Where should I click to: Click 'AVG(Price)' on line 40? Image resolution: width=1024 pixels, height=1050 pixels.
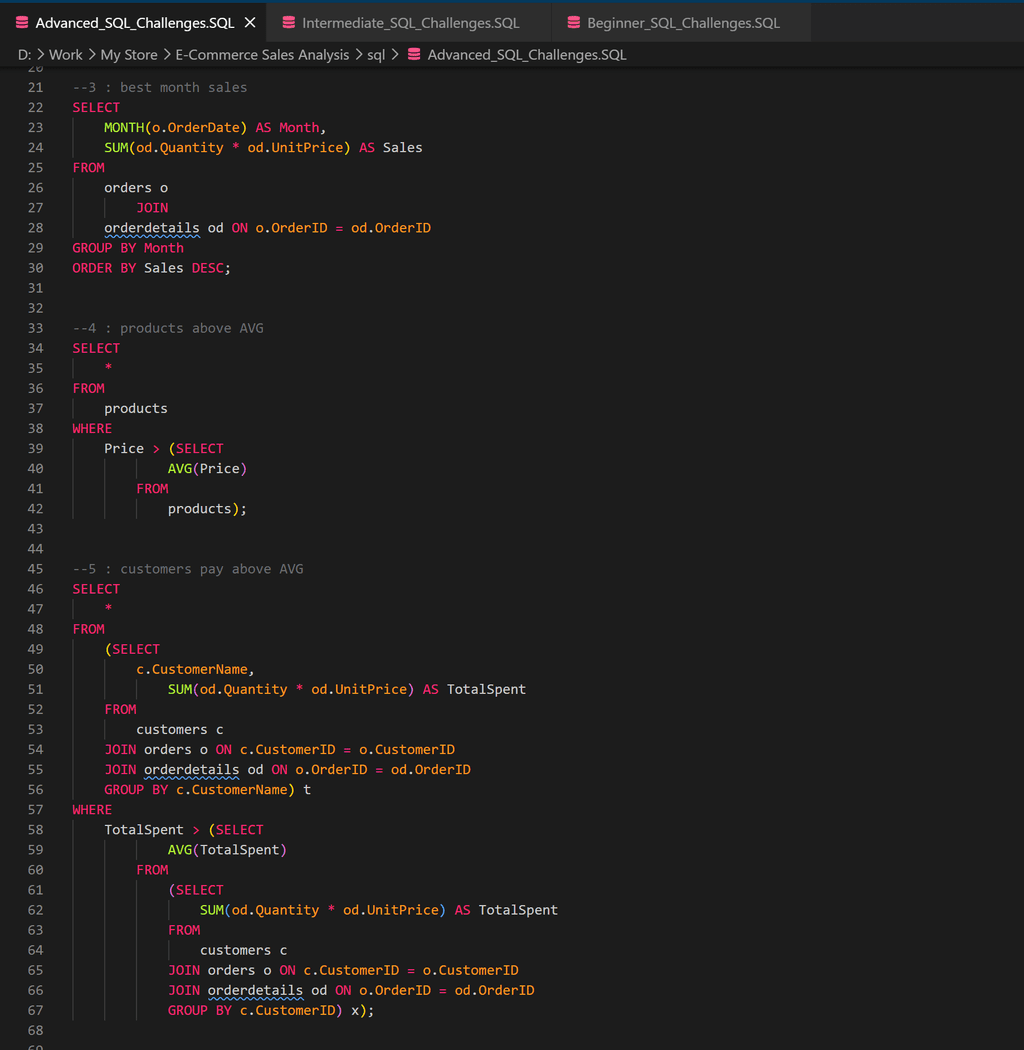pyautogui.click(x=207, y=469)
